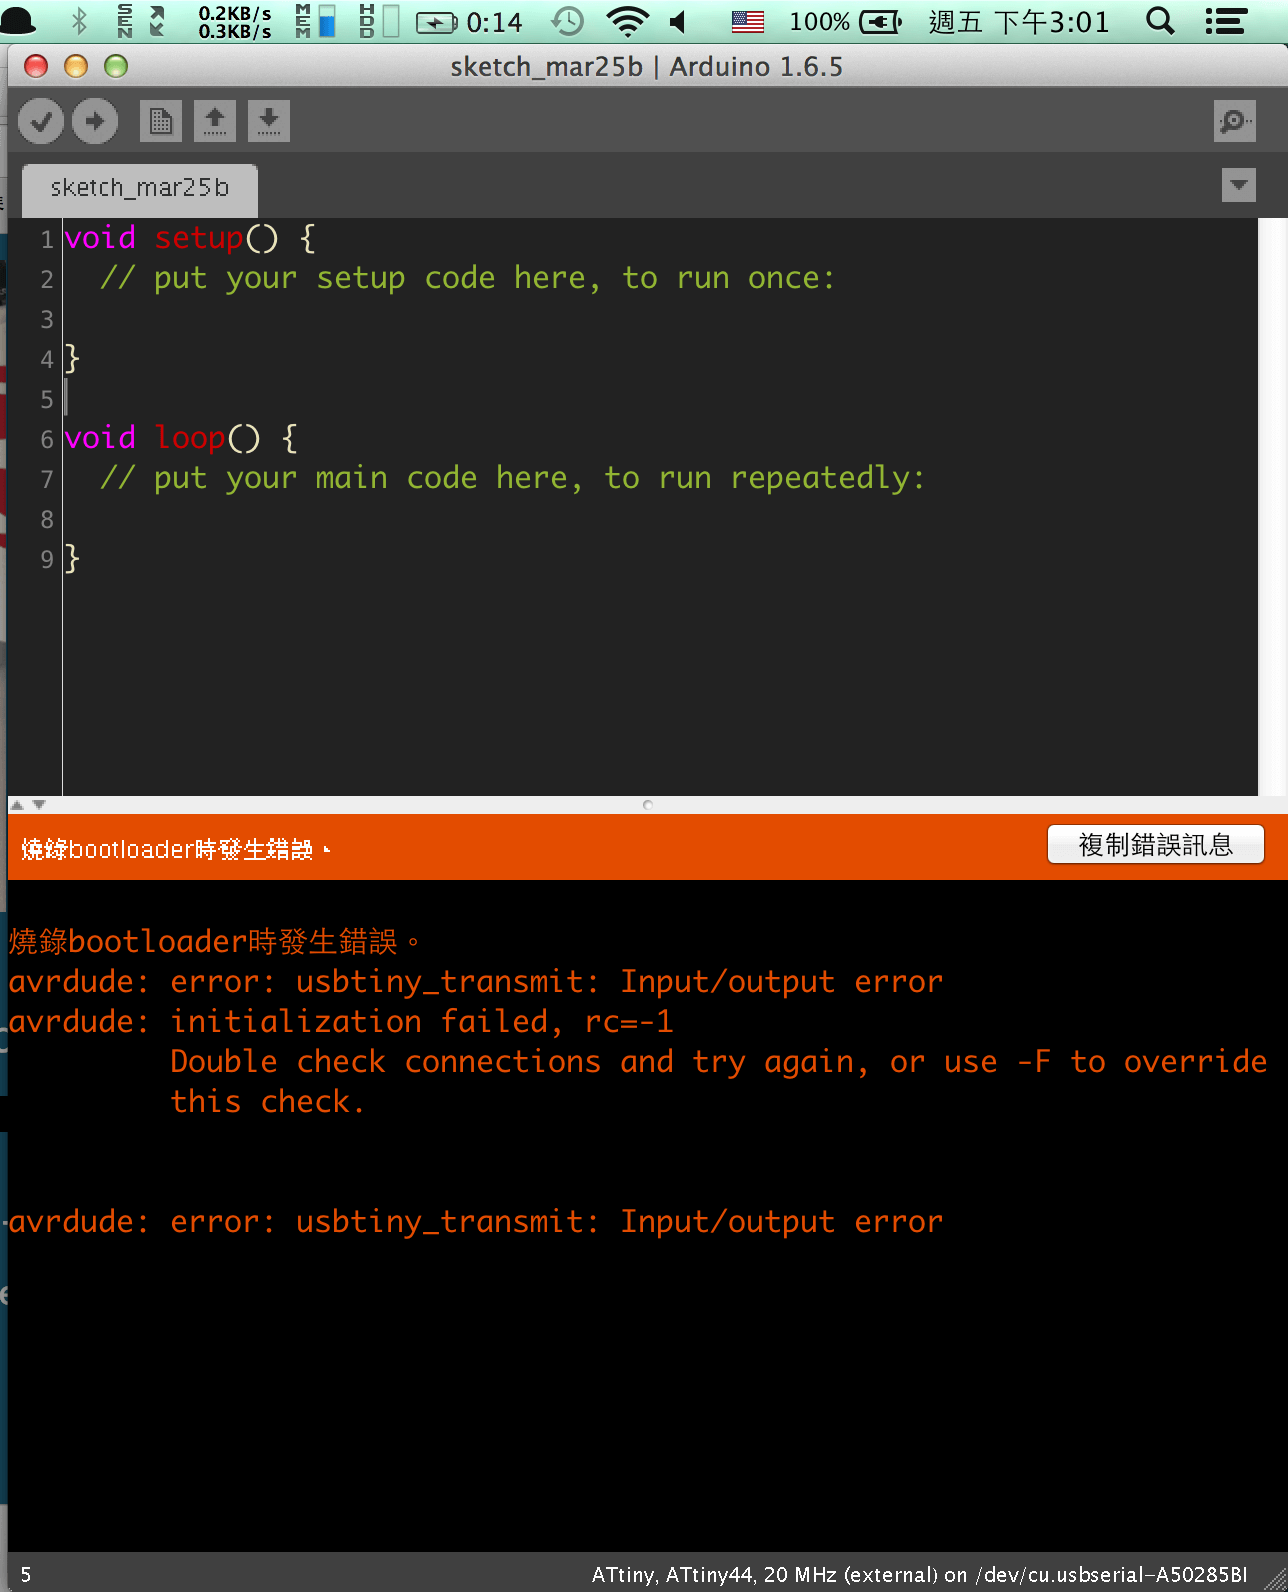Image resolution: width=1288 pixels, height=1592 pixels.
Task: Open Spotlight search icon
Action: tap(1160, 21)
